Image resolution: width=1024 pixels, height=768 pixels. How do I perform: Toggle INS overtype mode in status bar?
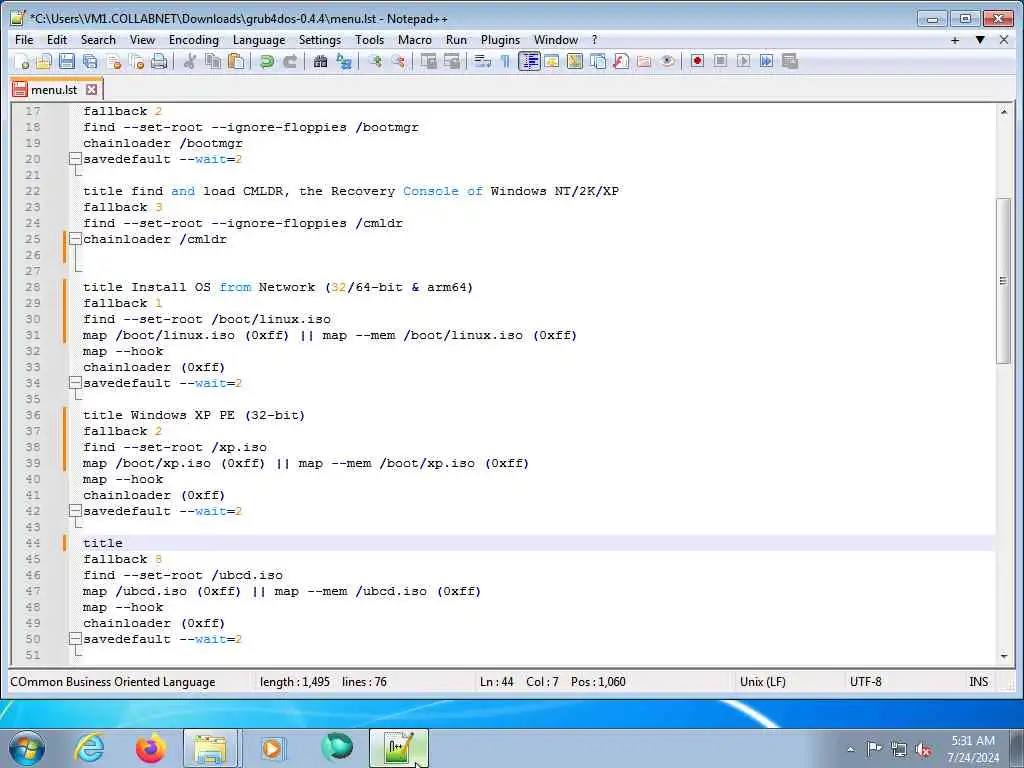pyautogui.click(x=978, y=682)
